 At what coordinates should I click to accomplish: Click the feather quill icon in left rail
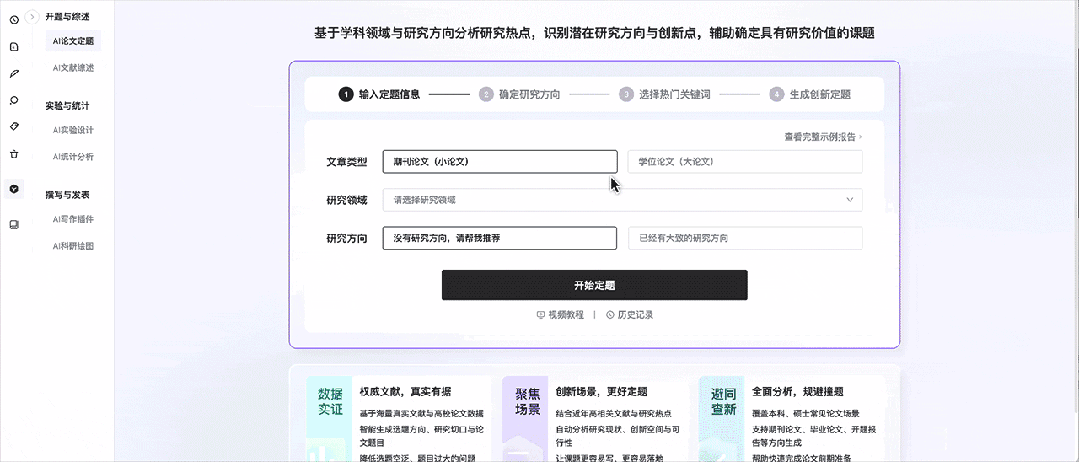(14, 74)
